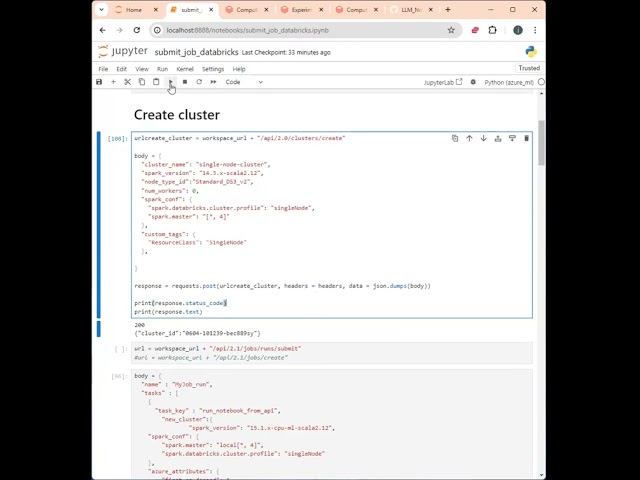The height and width of the screenshot is (480, 640).
Task: Click the Python logo icon
Action: 531,52
